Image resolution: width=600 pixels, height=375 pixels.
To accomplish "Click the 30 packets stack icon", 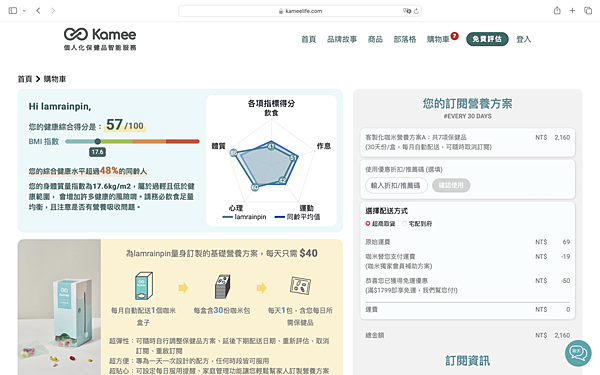I will pos(222,286).
